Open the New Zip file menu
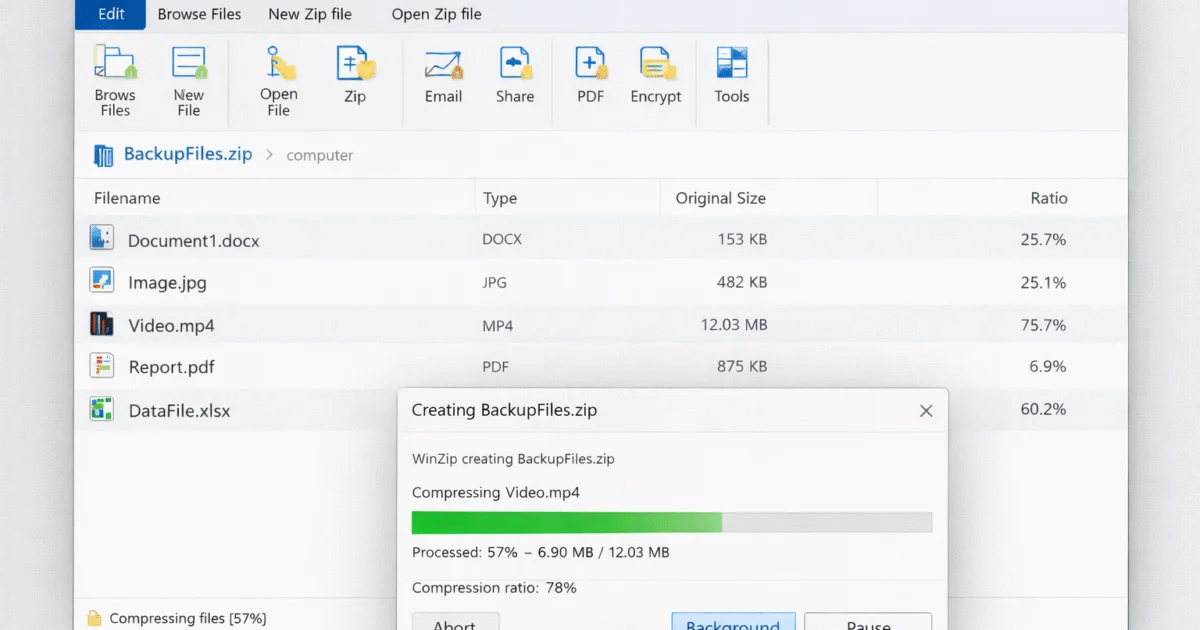Screen dimensions: 1200x630 coord(310,14)
